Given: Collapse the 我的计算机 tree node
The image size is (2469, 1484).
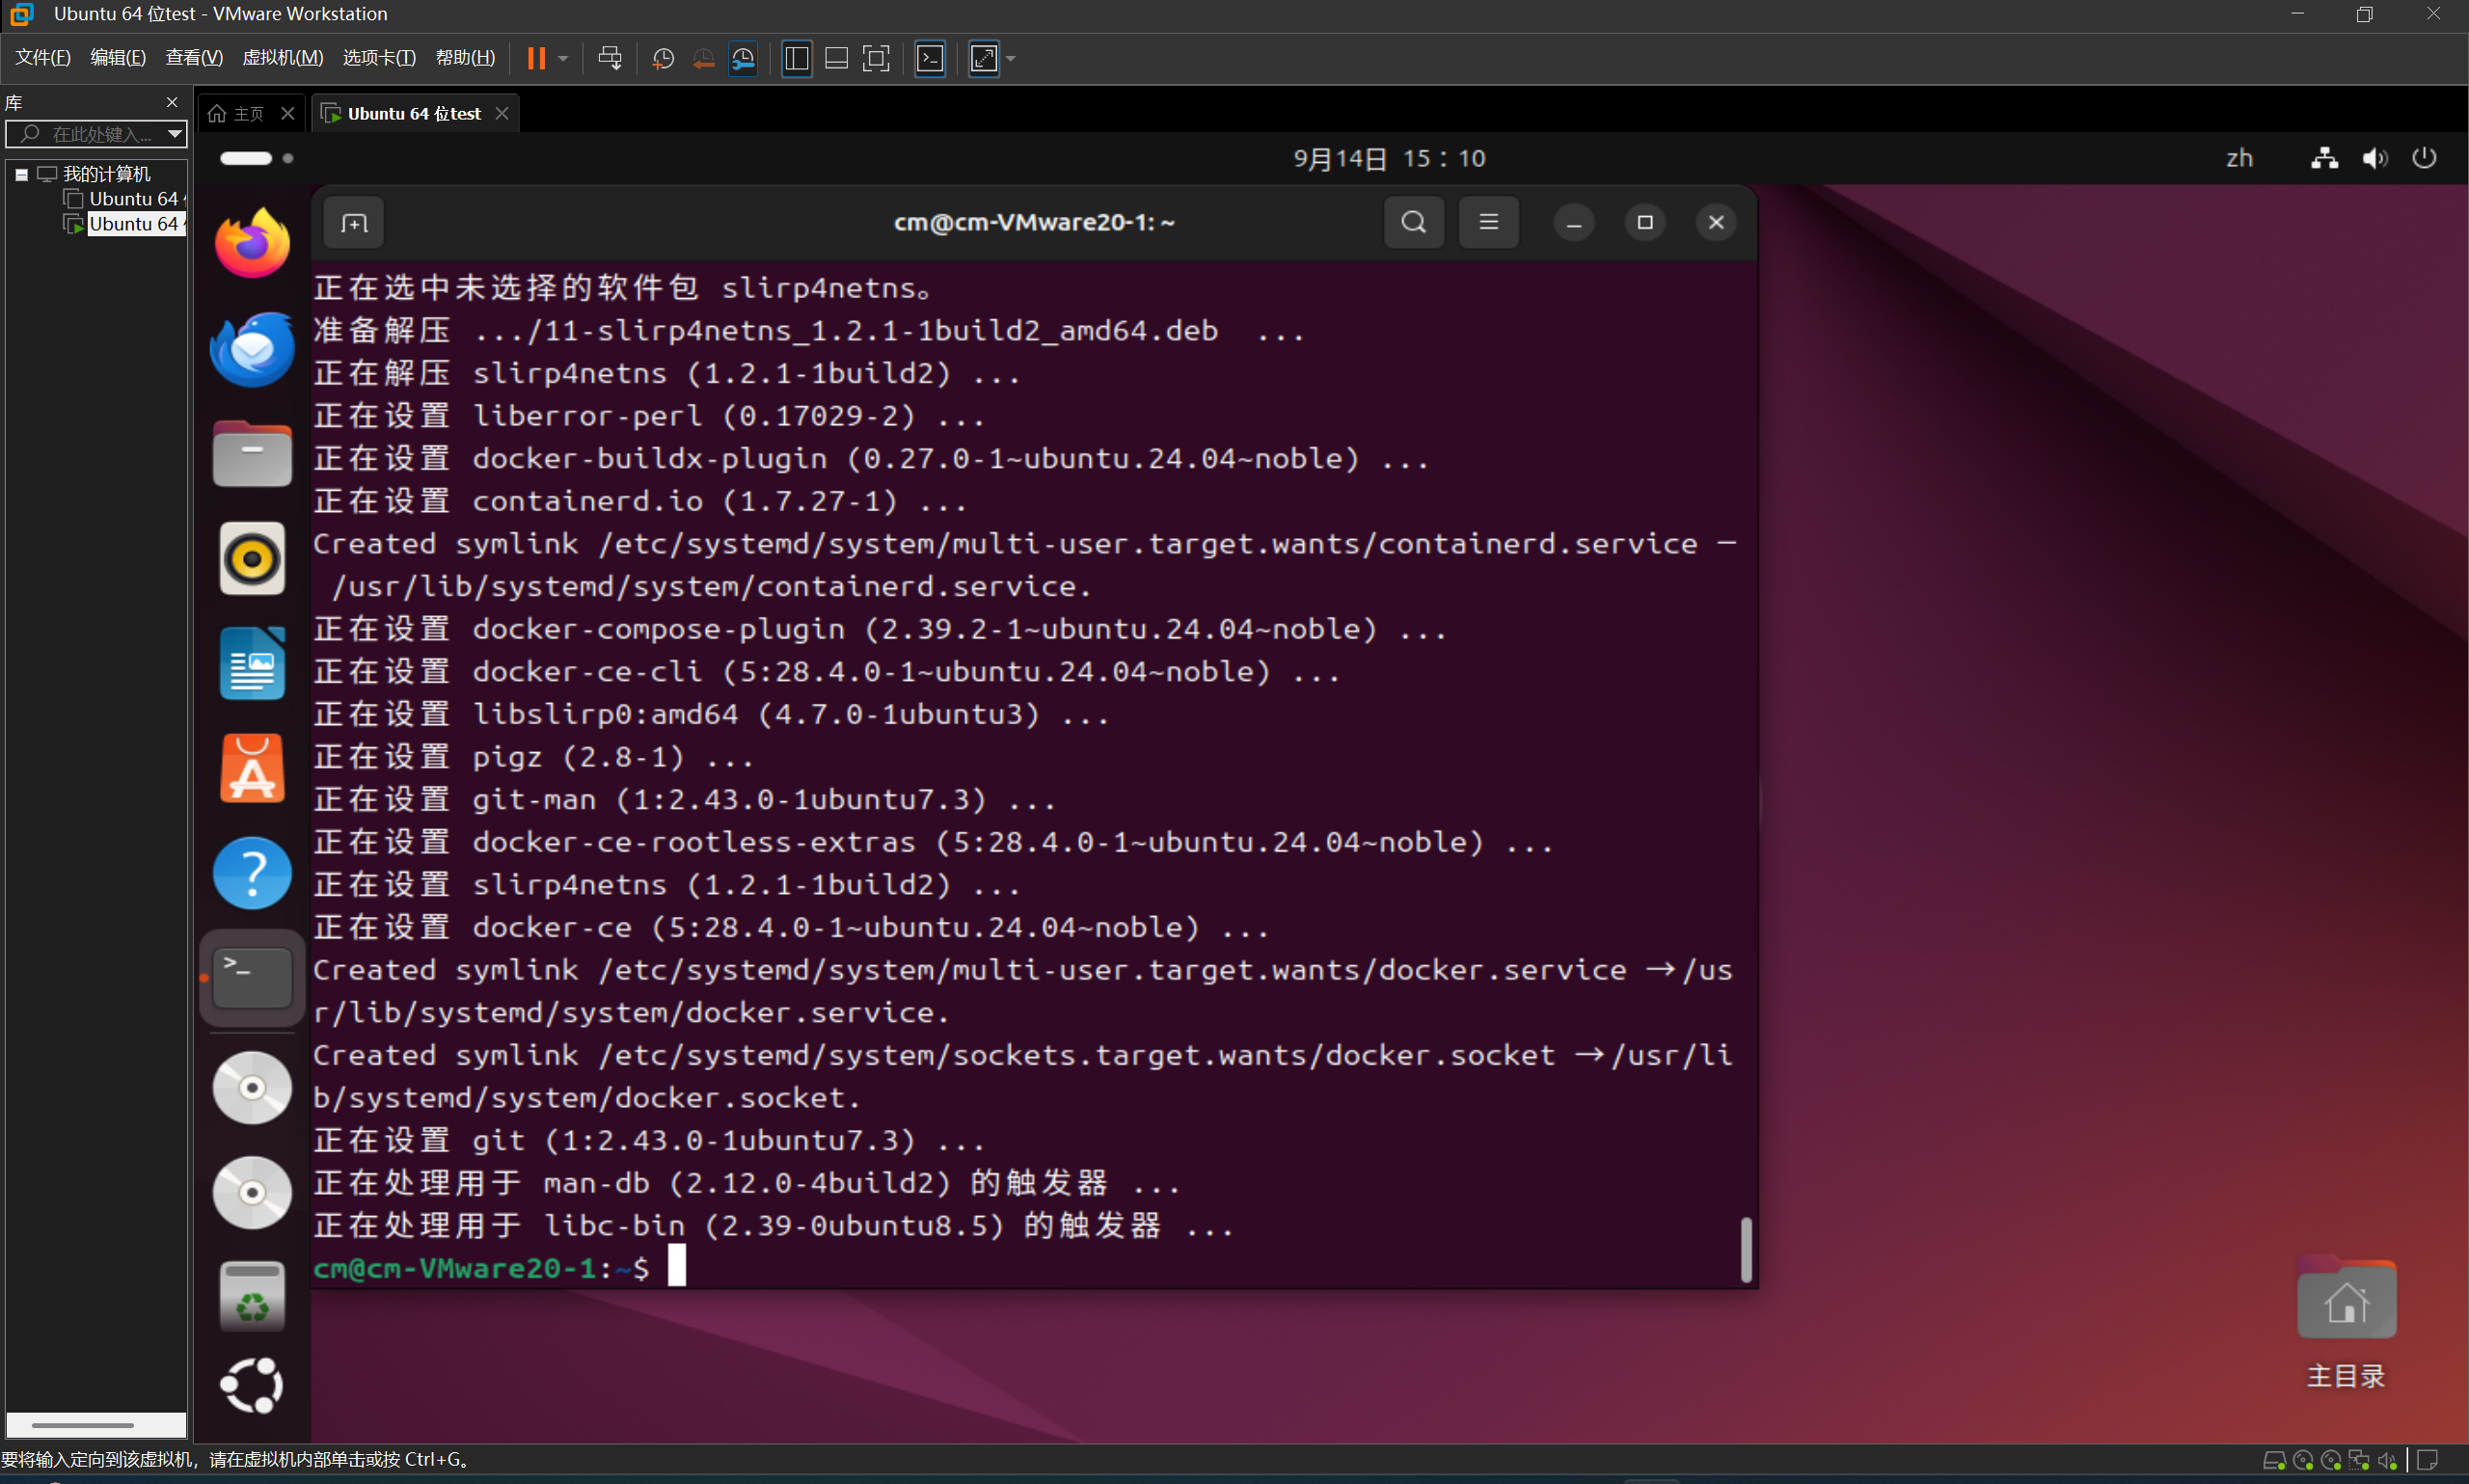Looking at the screenshot, I should (x=21, y=174).
